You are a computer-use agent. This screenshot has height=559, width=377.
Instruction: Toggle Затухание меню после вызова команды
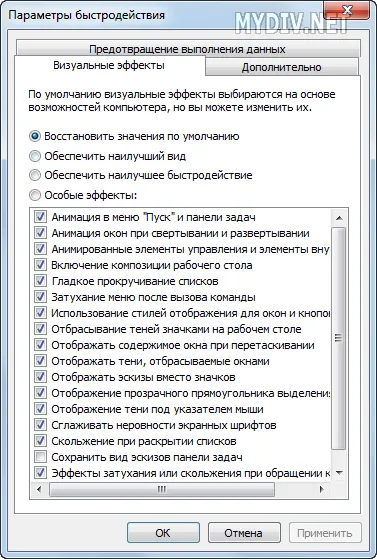(x=40, y=297)
